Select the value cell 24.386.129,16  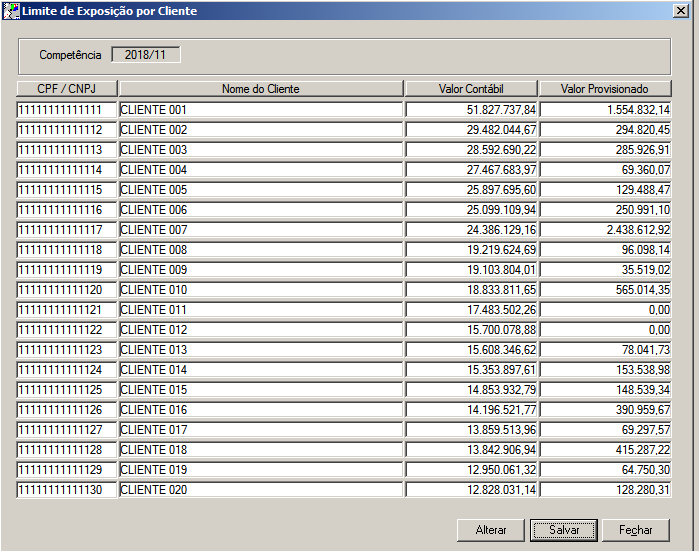[471, 230]
